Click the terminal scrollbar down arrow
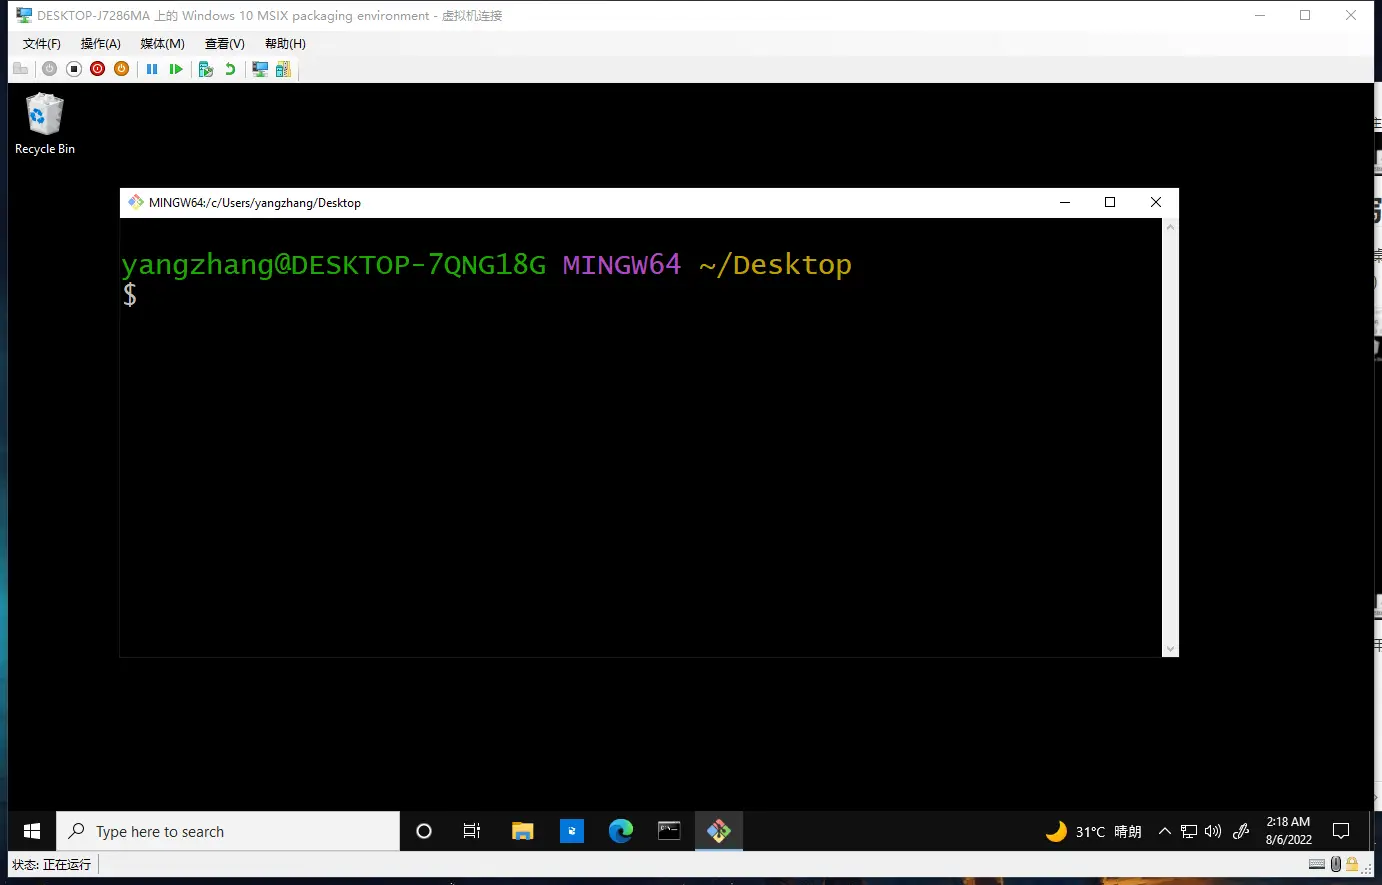The height and width of the screenshot is (885, 1382). click(1170, 649)
